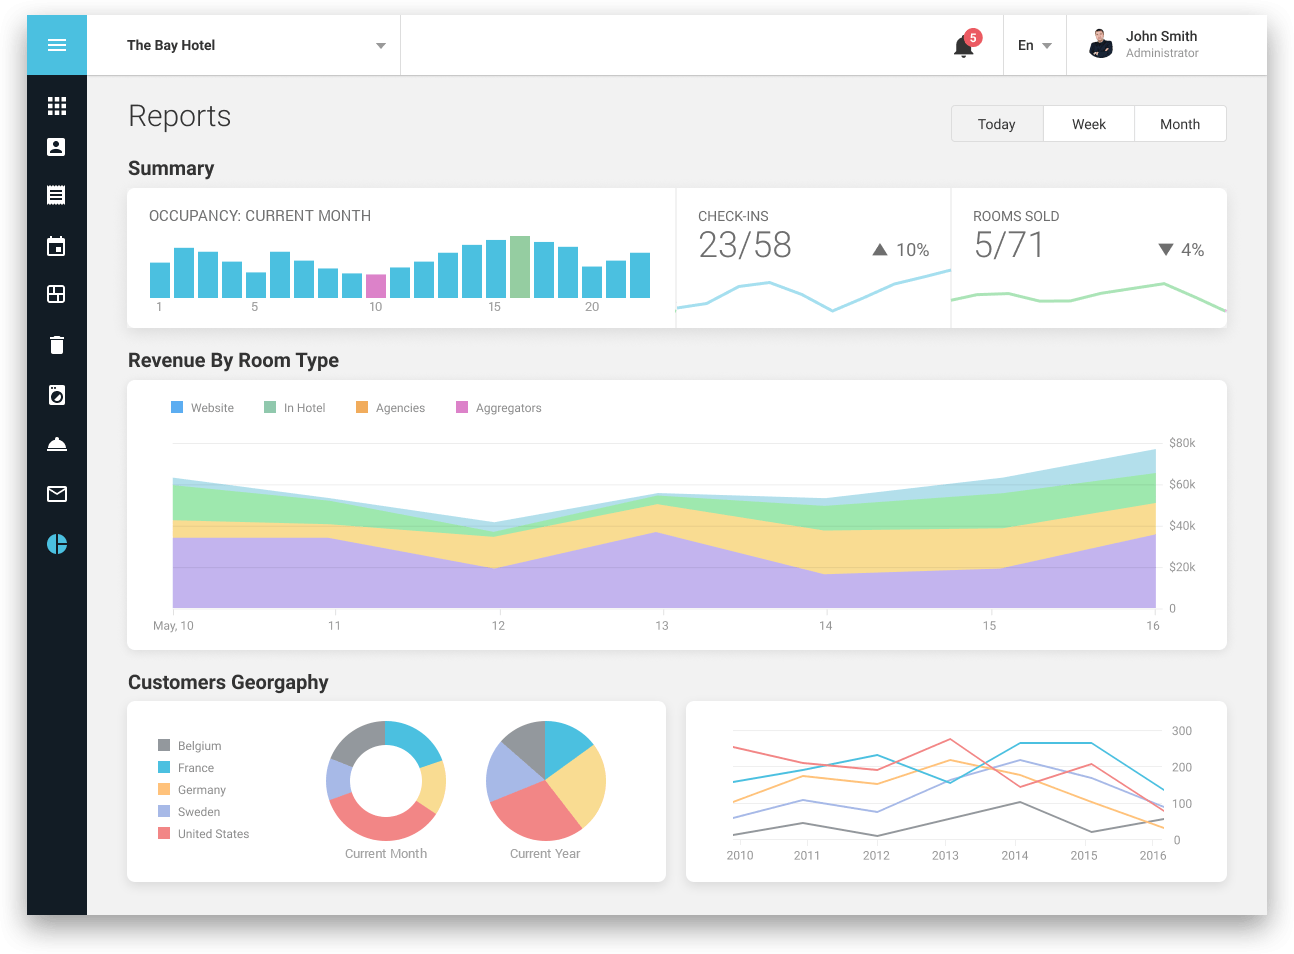
Task: Click the trash icon in the sidebar
Action: point(56,344)
